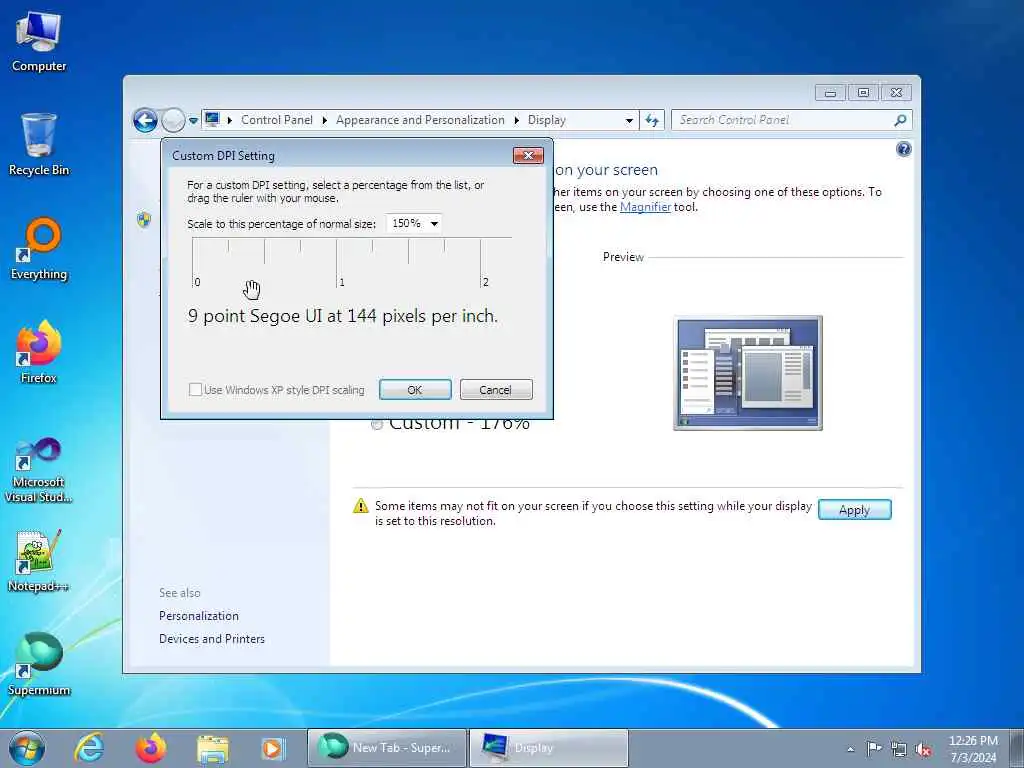Select the Display breadcrumb item

pyautogui.click(x=547, y=120)
